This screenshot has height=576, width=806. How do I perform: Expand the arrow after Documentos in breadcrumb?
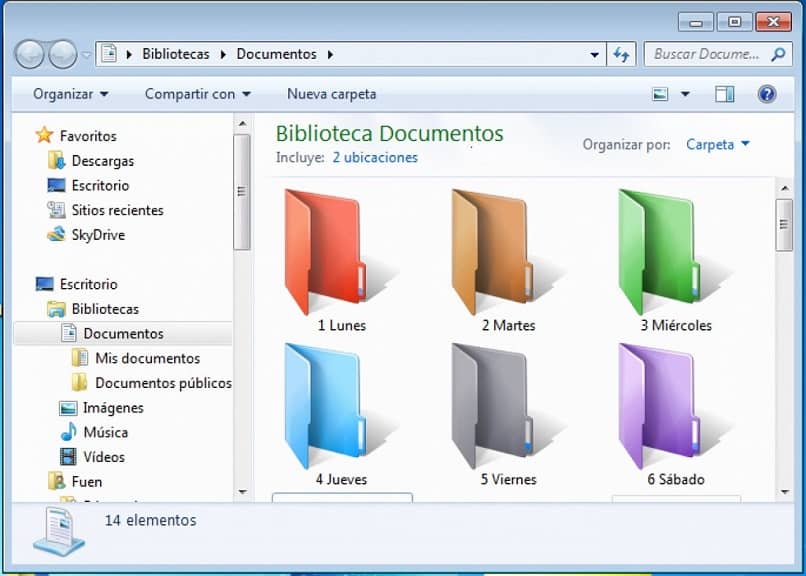[x=330, y=54]
